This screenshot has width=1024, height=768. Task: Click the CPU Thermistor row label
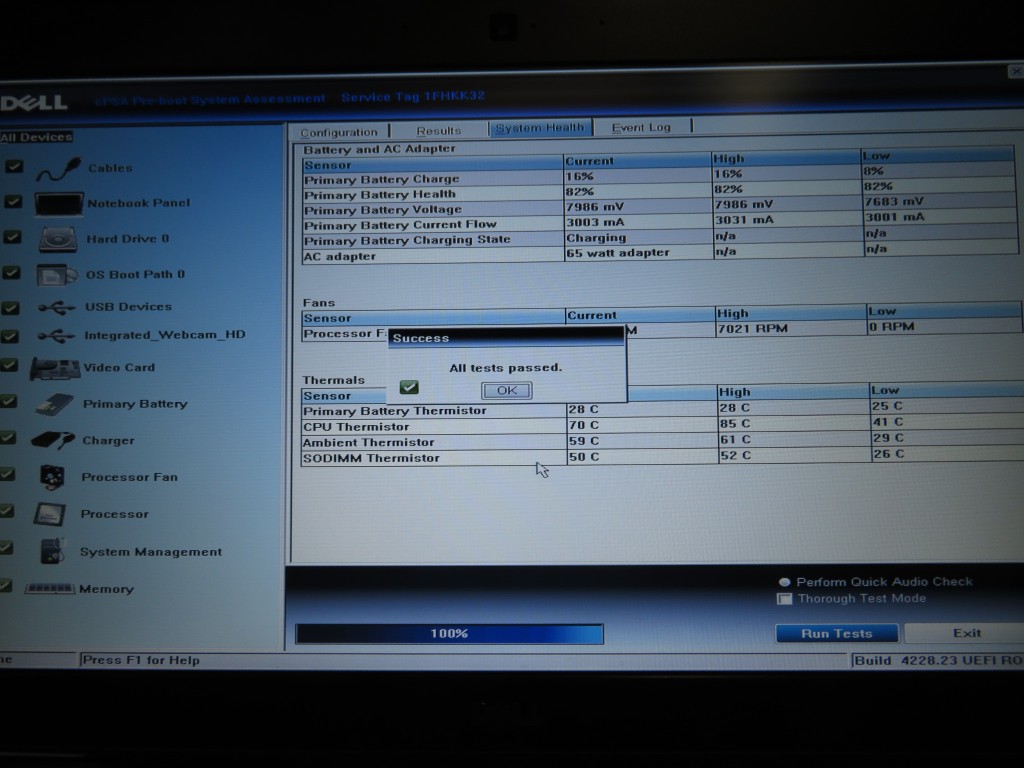(356, 426)
